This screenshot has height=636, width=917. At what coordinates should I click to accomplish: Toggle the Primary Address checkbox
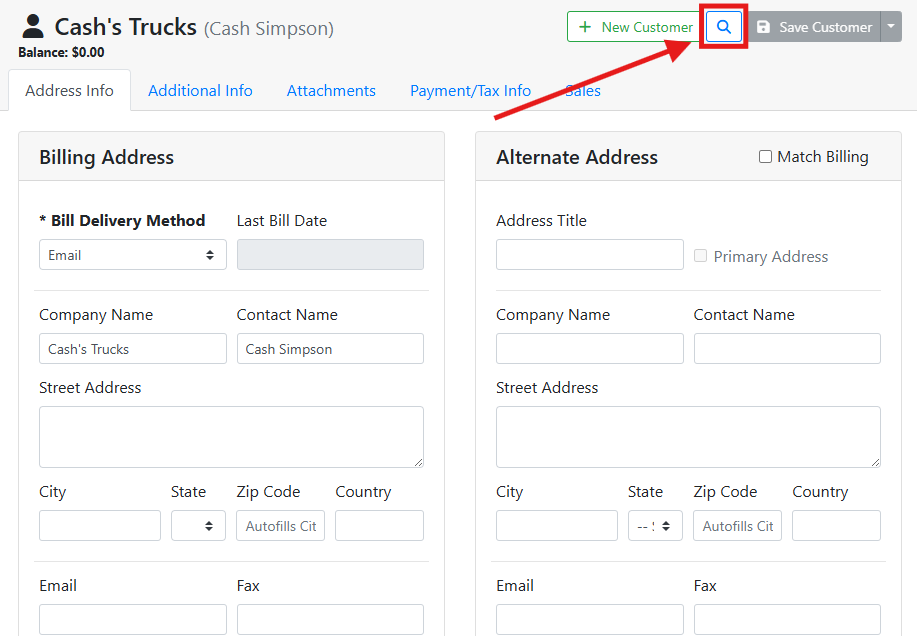(x=701, y=256)
